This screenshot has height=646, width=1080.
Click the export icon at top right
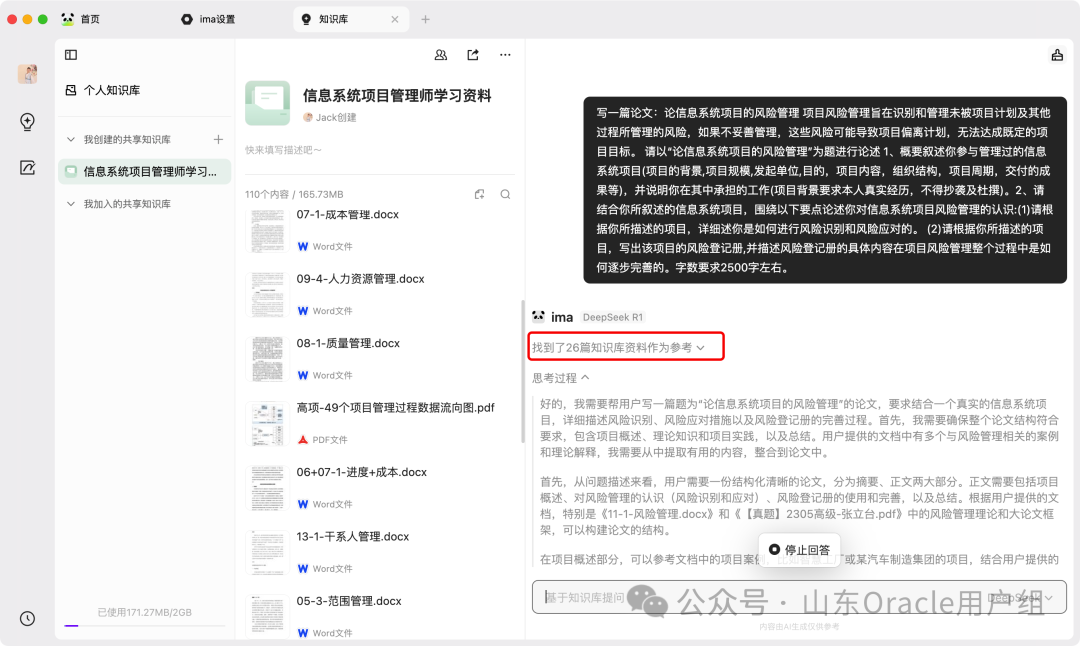(x=1057, y=55)
